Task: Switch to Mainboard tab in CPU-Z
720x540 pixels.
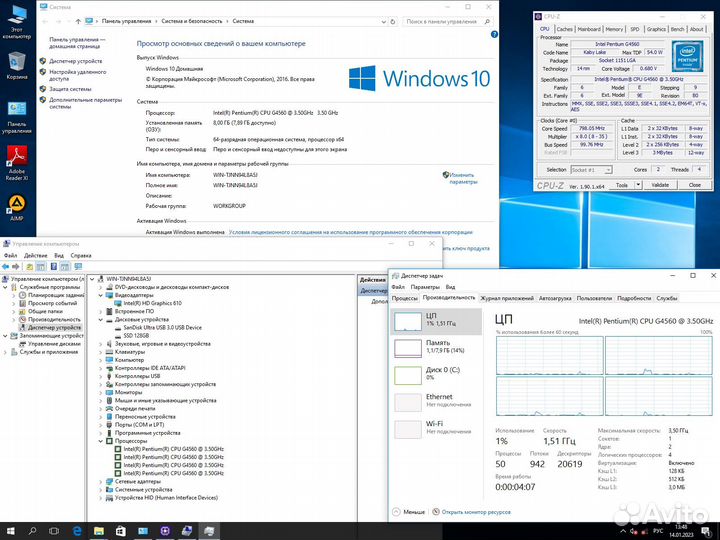Action: (589, 29)
